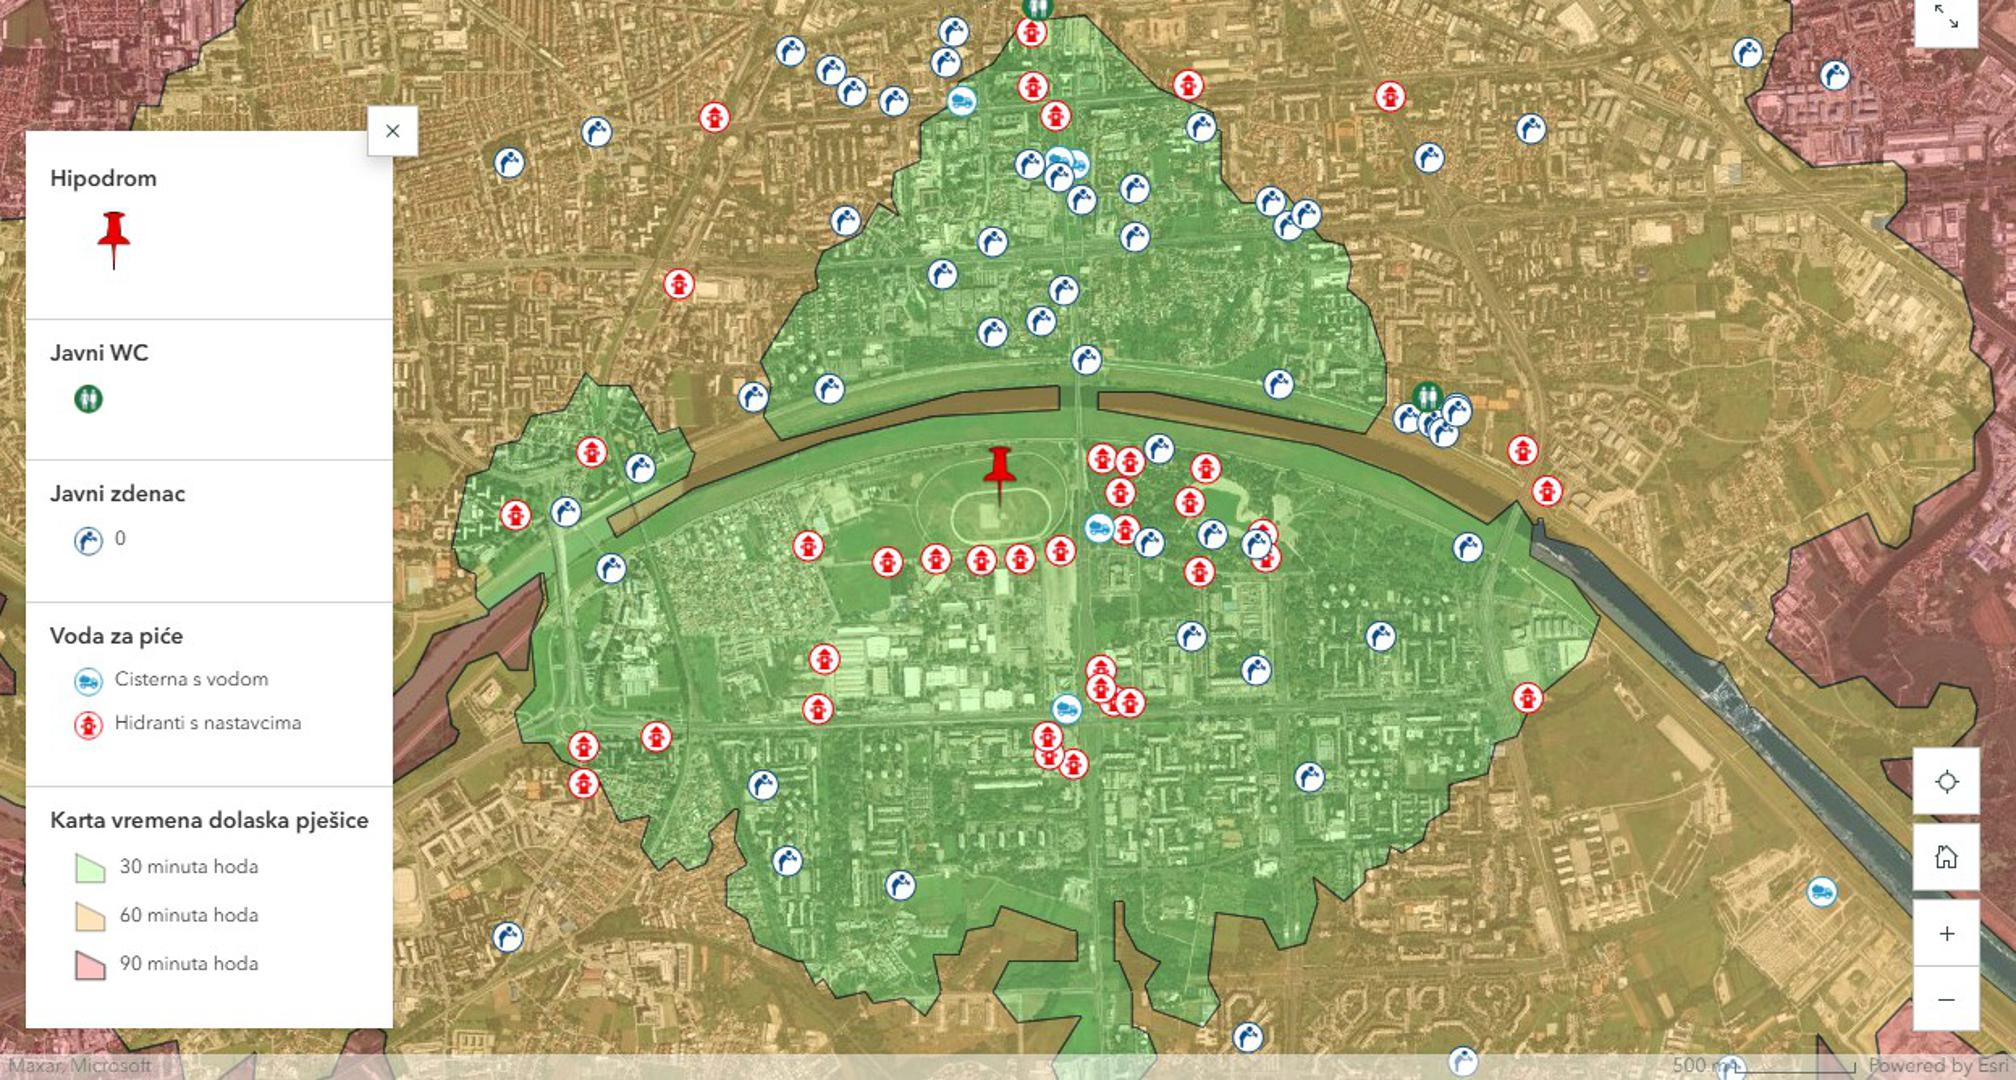Click the 60 minuta hoda orange swatch
This screenshot has height=1080, width=2016.
pyautogui.click(x=90, y=916)
